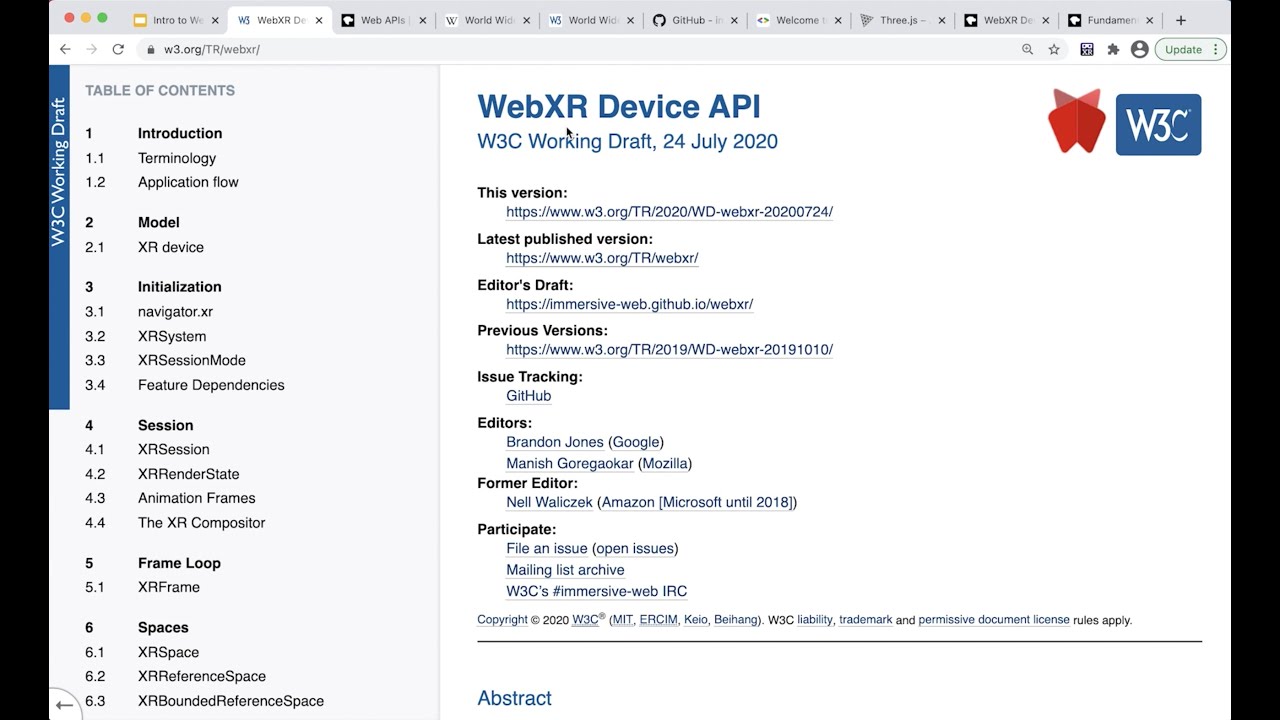
Task: Bookmark this page with the star icon
Action: click(1054, 49)
